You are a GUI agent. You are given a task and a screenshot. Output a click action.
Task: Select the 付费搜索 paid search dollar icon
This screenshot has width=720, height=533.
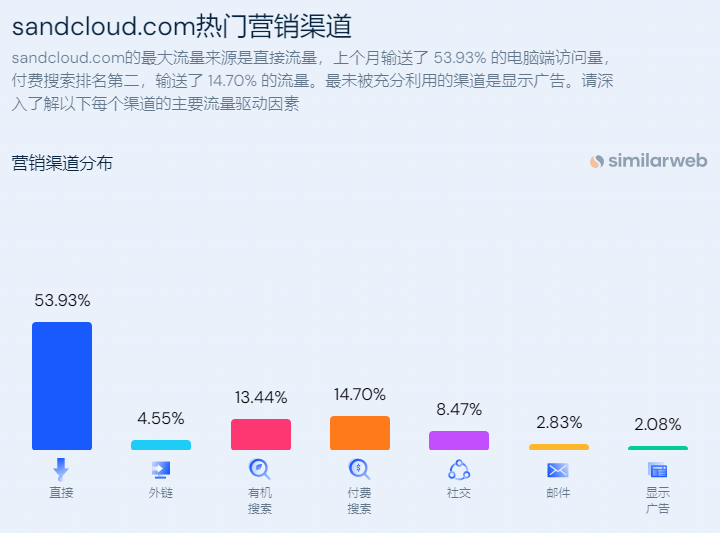[x=359, y=469]
